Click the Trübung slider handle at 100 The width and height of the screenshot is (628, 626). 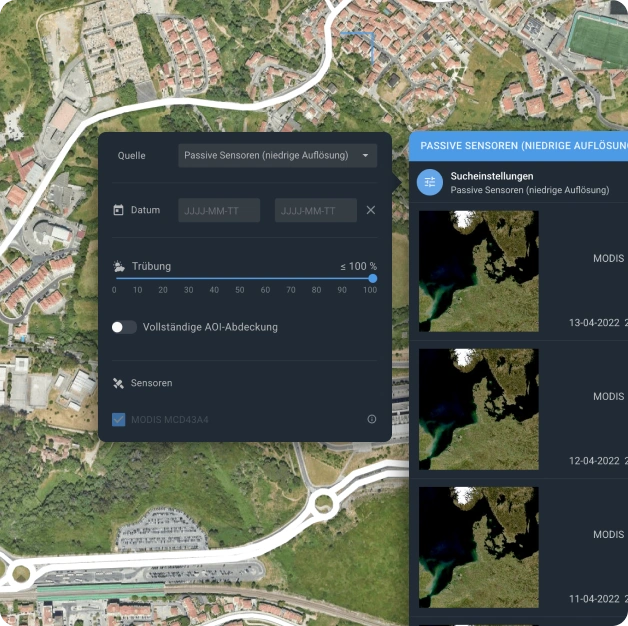(x=372, y=279)
